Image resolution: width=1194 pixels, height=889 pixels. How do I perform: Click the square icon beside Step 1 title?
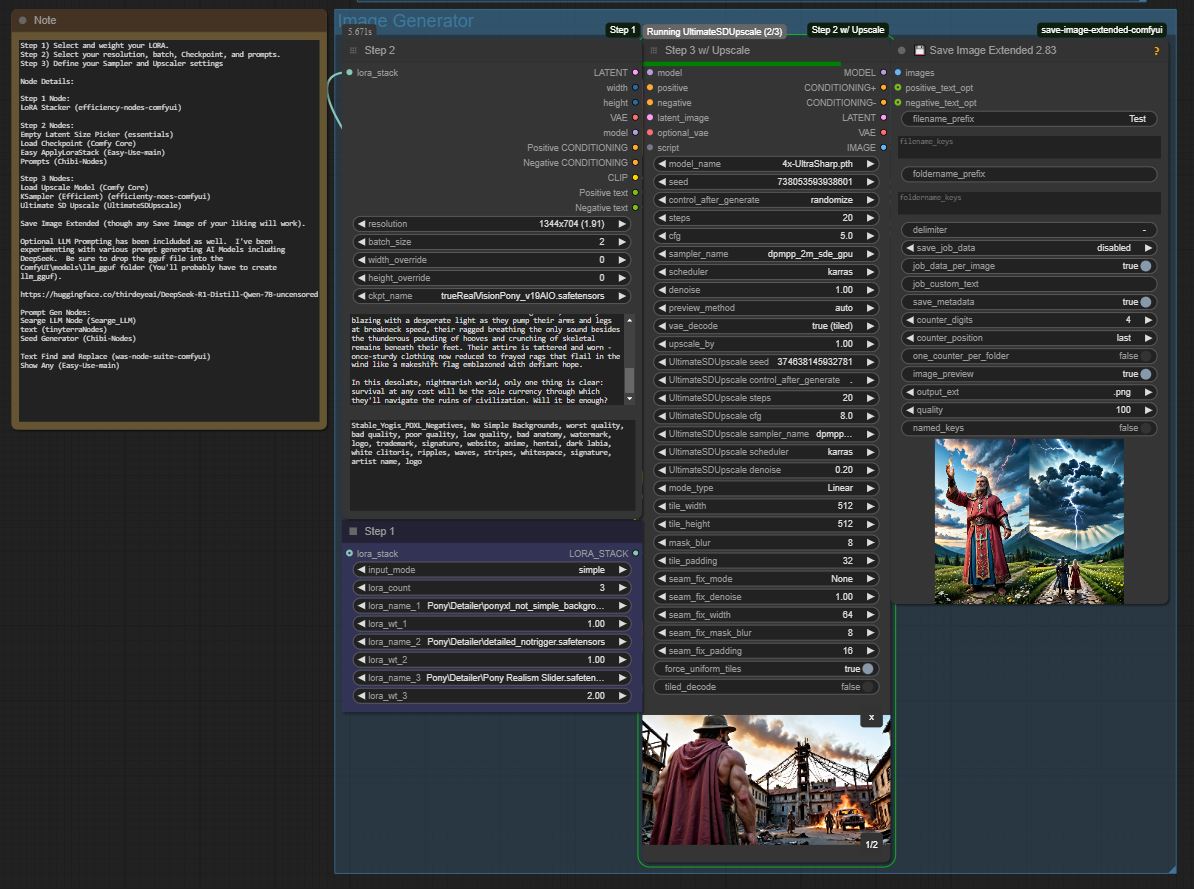(353, 531)
